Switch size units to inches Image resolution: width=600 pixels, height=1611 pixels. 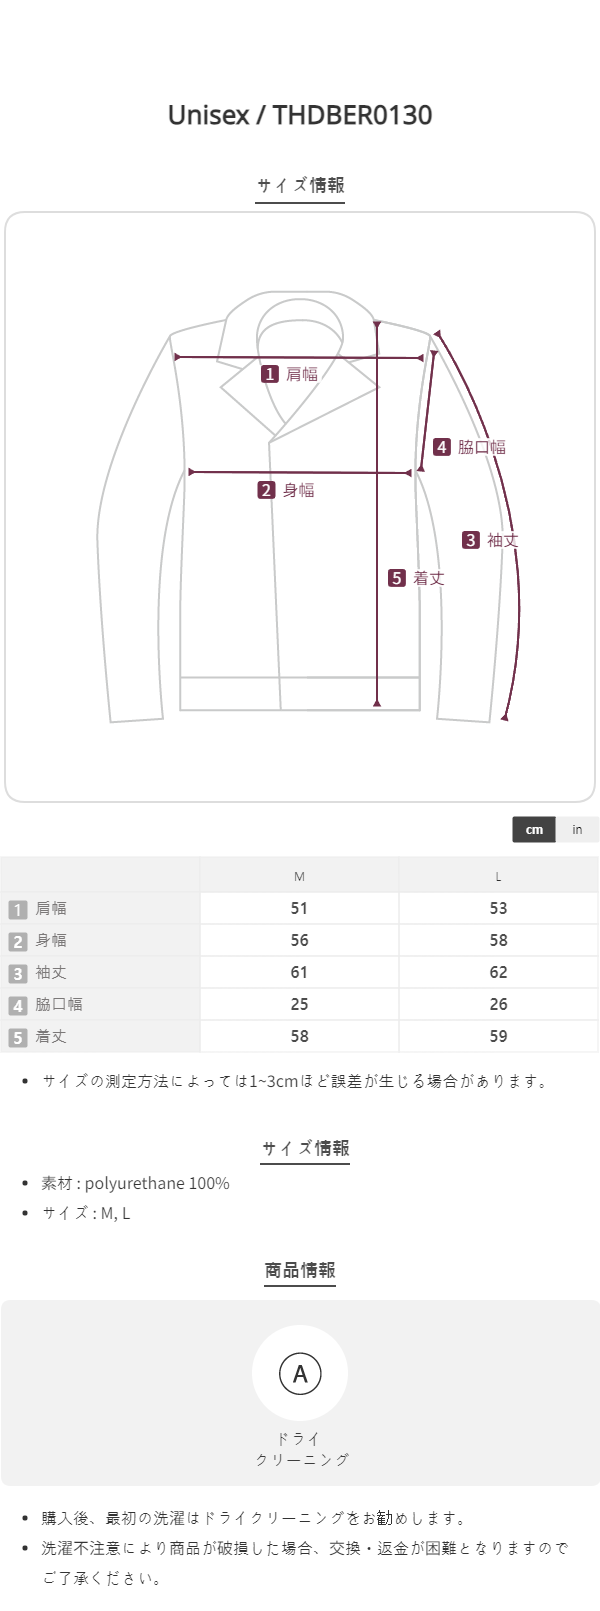577,829
